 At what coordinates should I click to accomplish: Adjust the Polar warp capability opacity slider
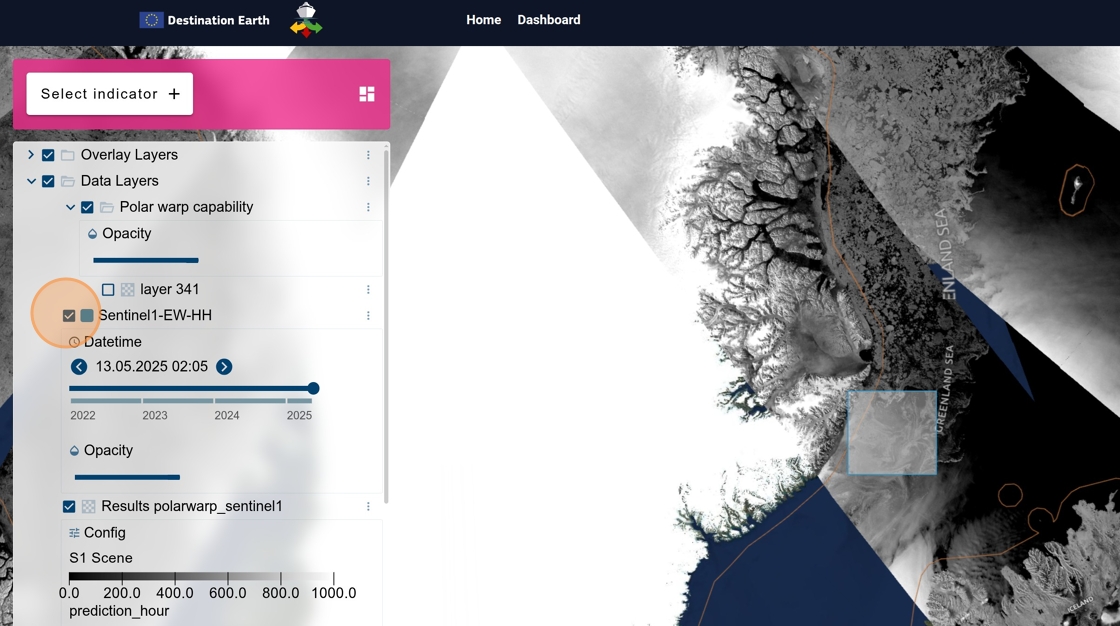[146, 260]
